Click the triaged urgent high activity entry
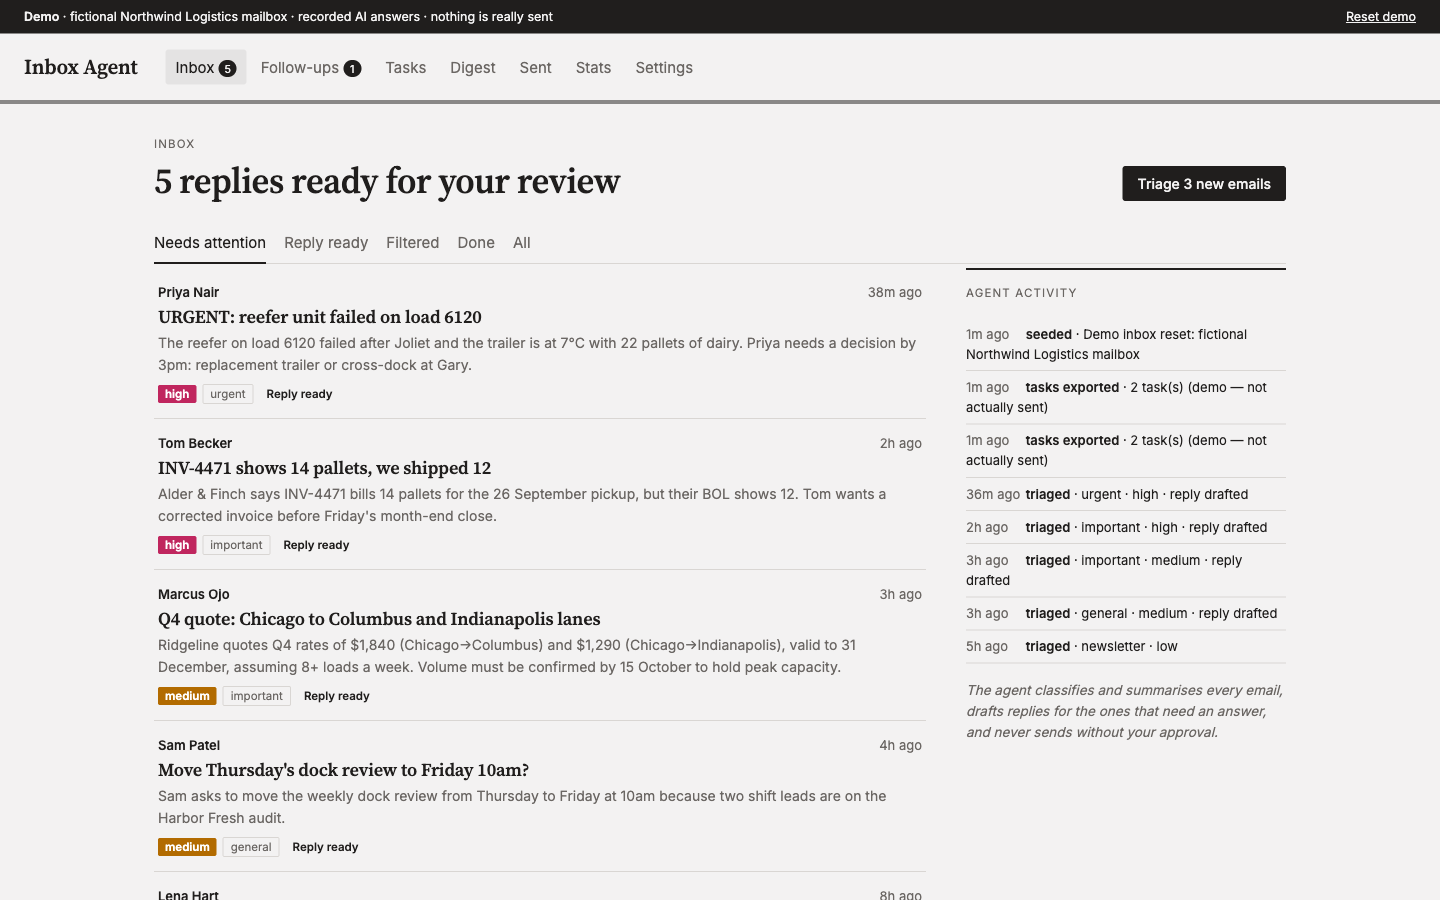The width and height of the screenshot is (1440, 900). click(1126, 494)
